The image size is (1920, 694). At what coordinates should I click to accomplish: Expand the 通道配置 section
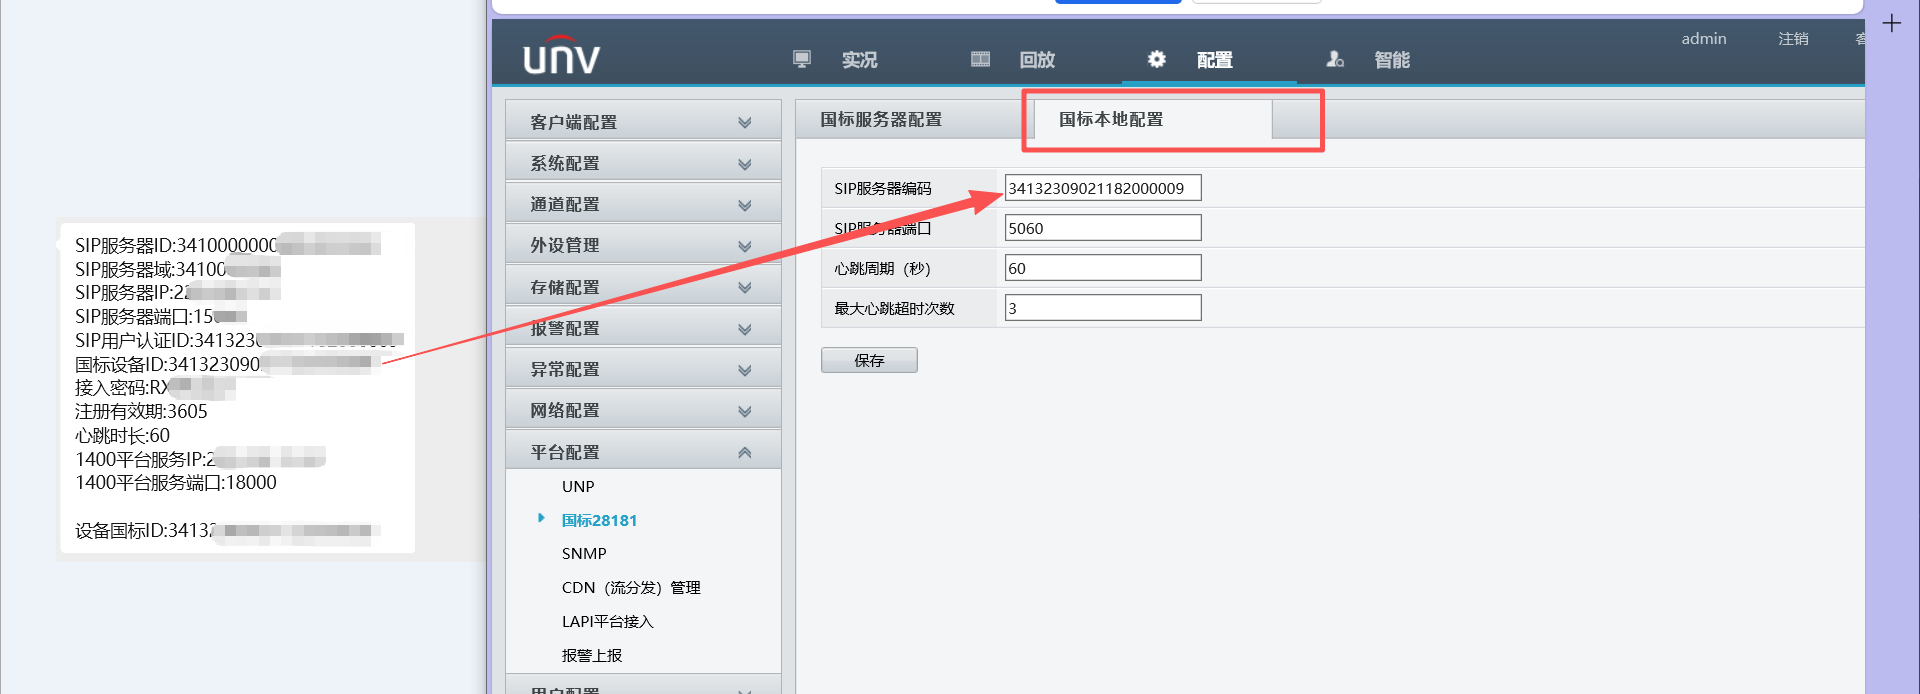(x=642, y=204)
